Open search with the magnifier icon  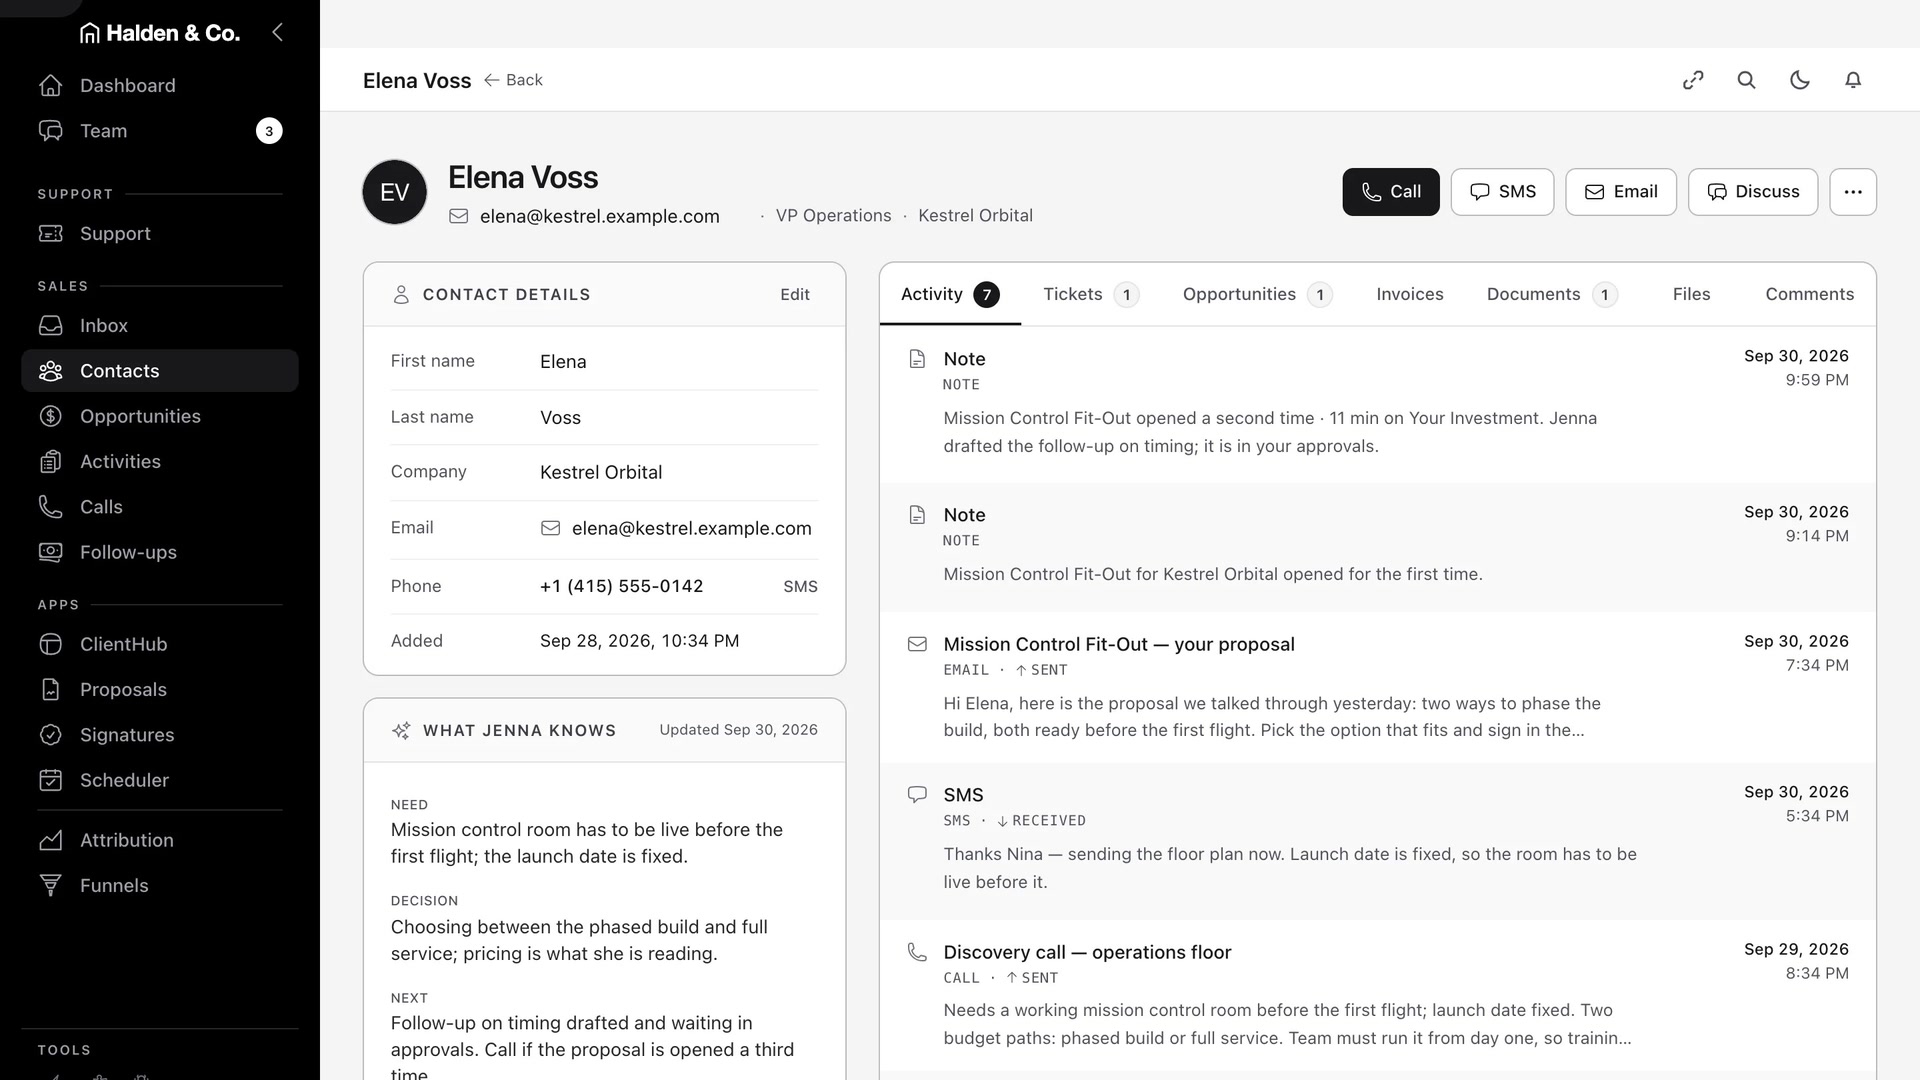1746,80
